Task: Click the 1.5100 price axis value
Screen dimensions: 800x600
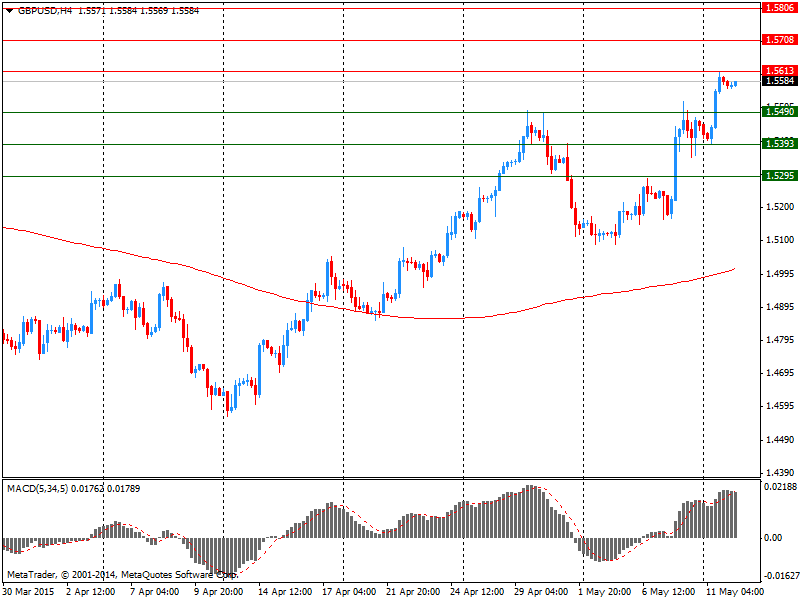Action: (x=780, y=240)
